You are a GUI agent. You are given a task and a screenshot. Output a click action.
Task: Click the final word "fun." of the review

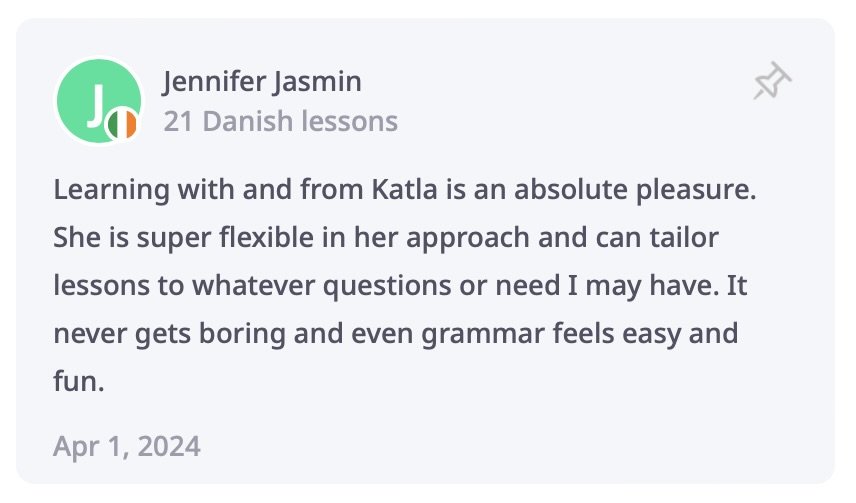79,381
